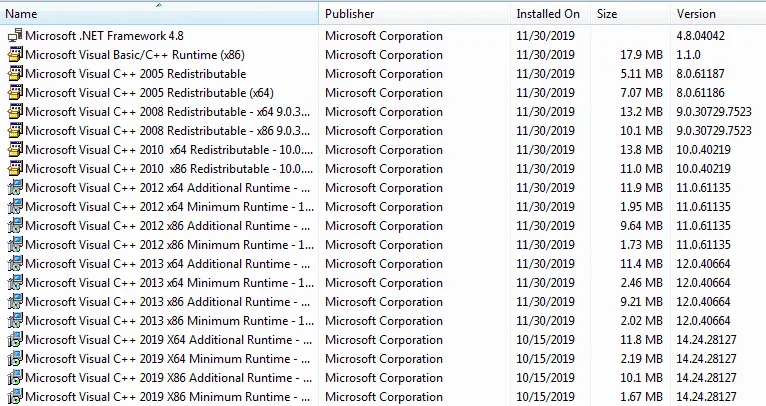Image resolution: width=766 pixels, height=406 pixels.
Task: Click the 11.0 MB size value
Action: click(641, 169)
